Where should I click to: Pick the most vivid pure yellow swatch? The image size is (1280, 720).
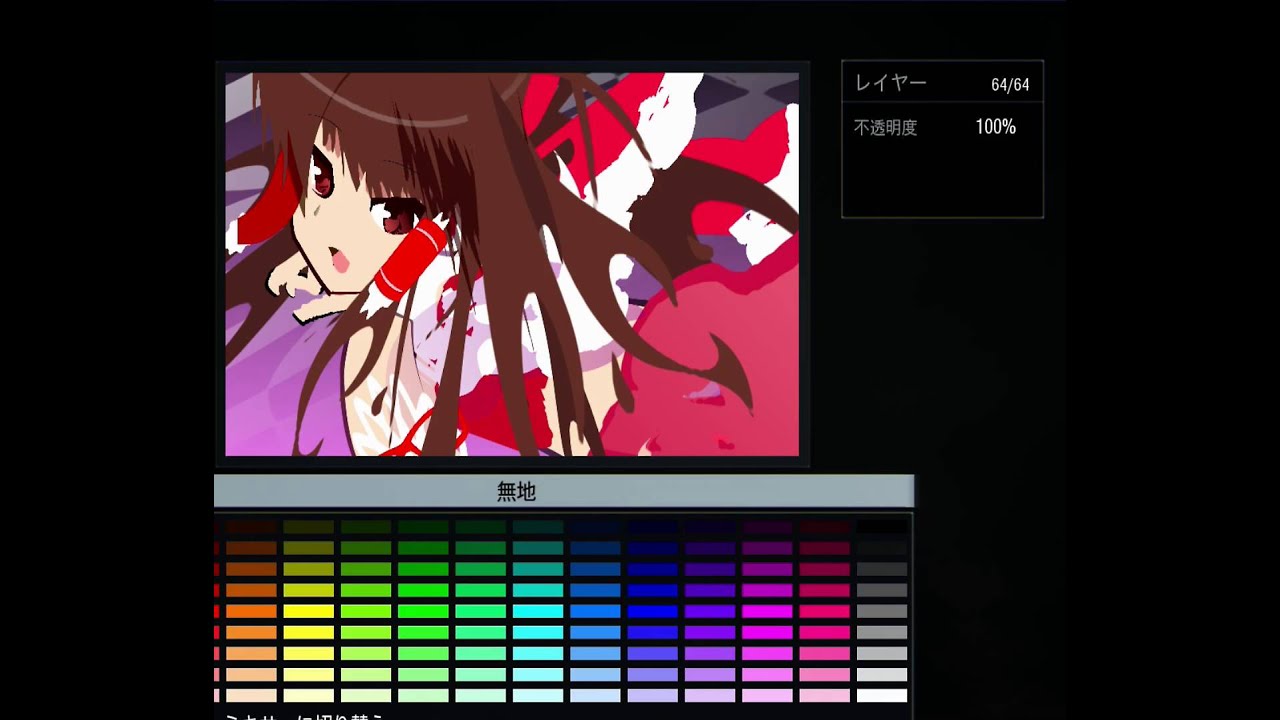308,611
